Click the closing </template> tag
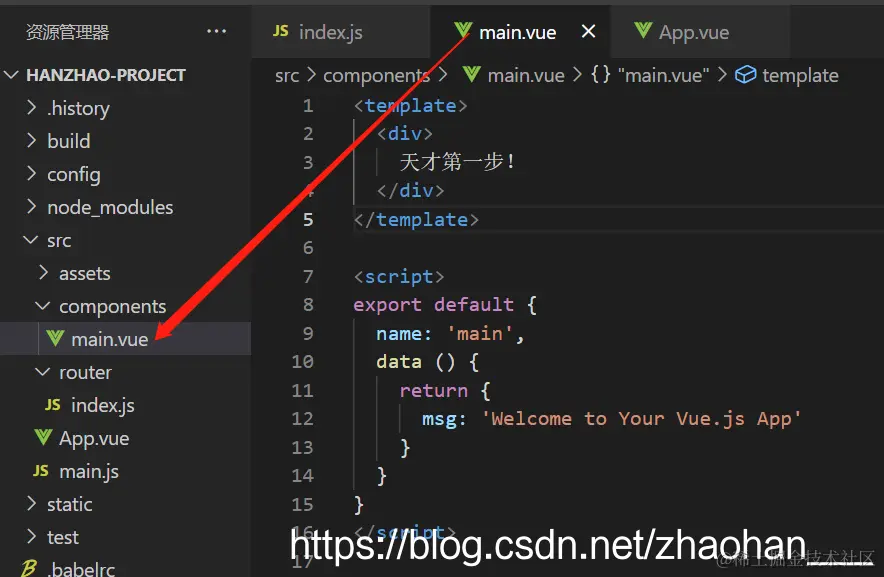The image size is (884, 577). point(416,219)
